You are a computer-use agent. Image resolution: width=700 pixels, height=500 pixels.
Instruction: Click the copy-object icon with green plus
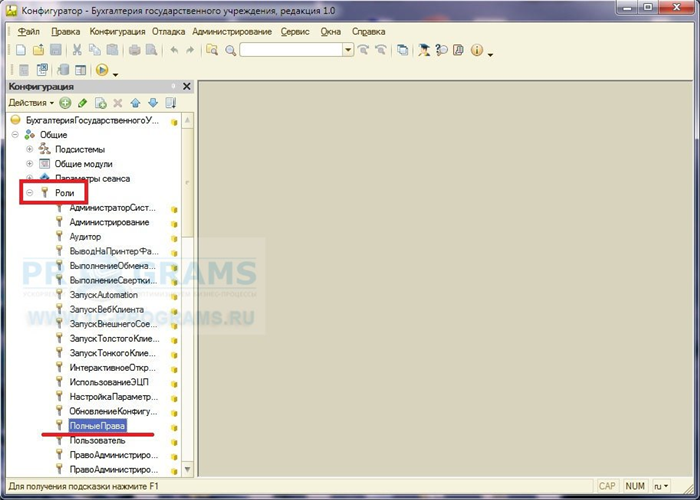tap(100, 103)
